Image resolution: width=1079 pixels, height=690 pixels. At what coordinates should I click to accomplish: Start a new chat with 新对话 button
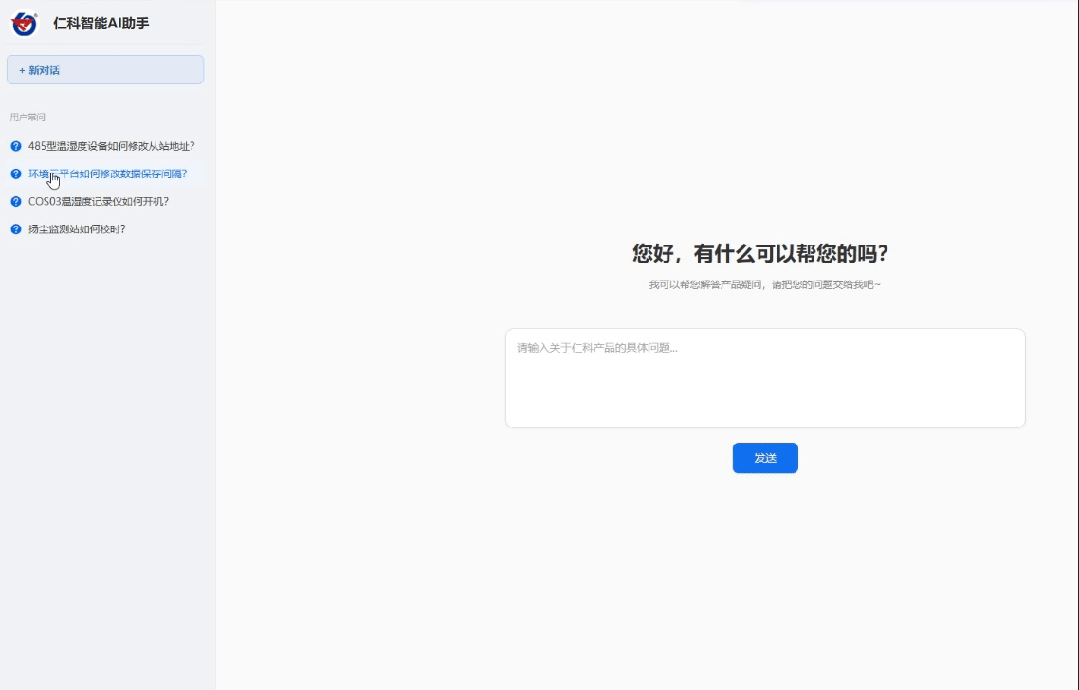[x=105, y=70]
